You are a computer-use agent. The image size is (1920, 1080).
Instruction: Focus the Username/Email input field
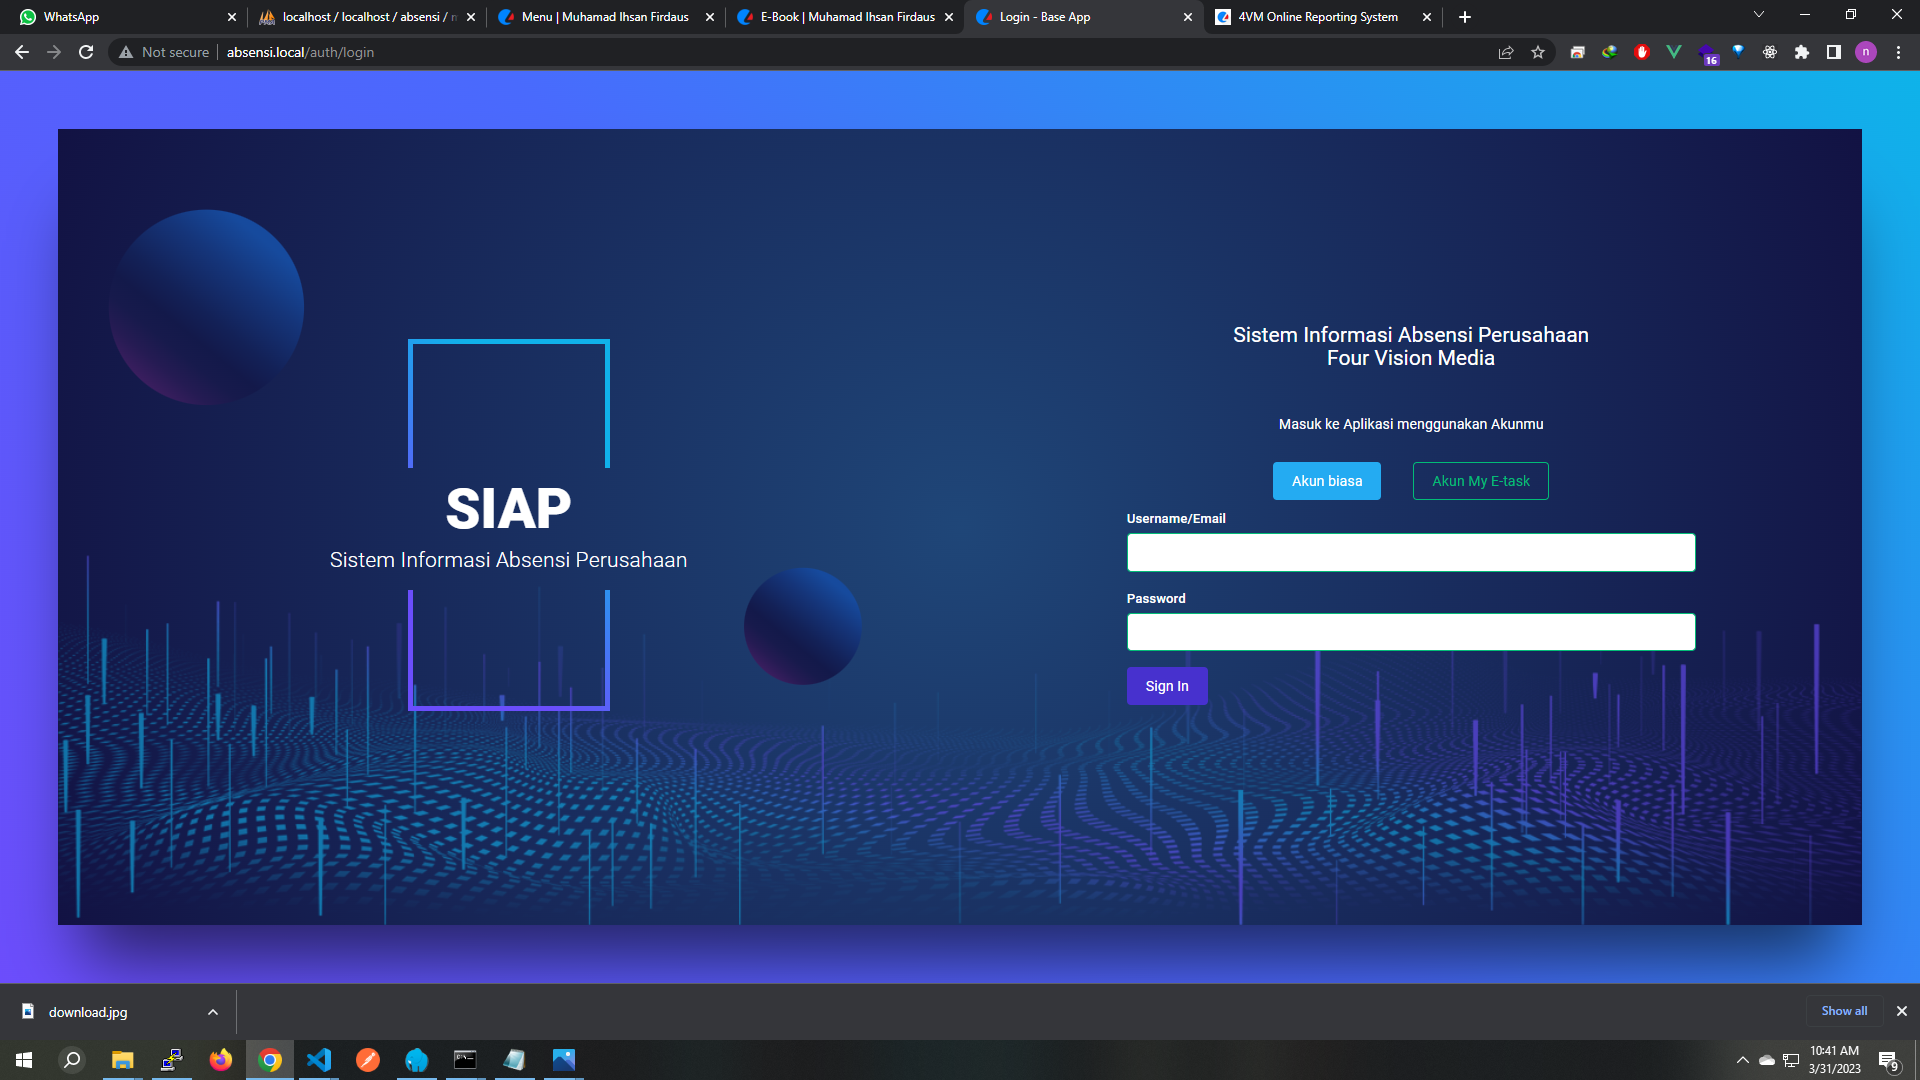(1411, 552)
